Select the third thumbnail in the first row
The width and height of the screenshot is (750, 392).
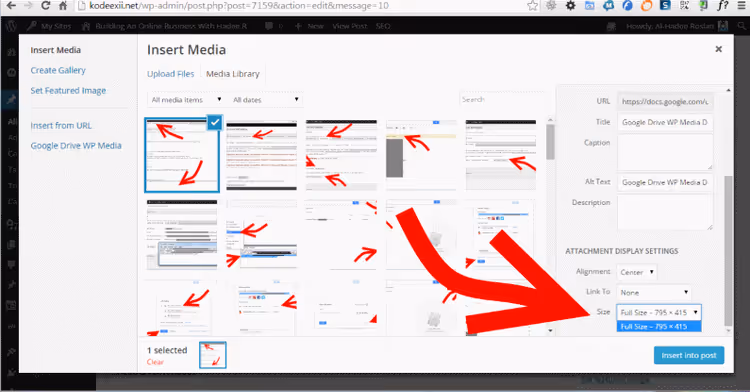point(342,155)
